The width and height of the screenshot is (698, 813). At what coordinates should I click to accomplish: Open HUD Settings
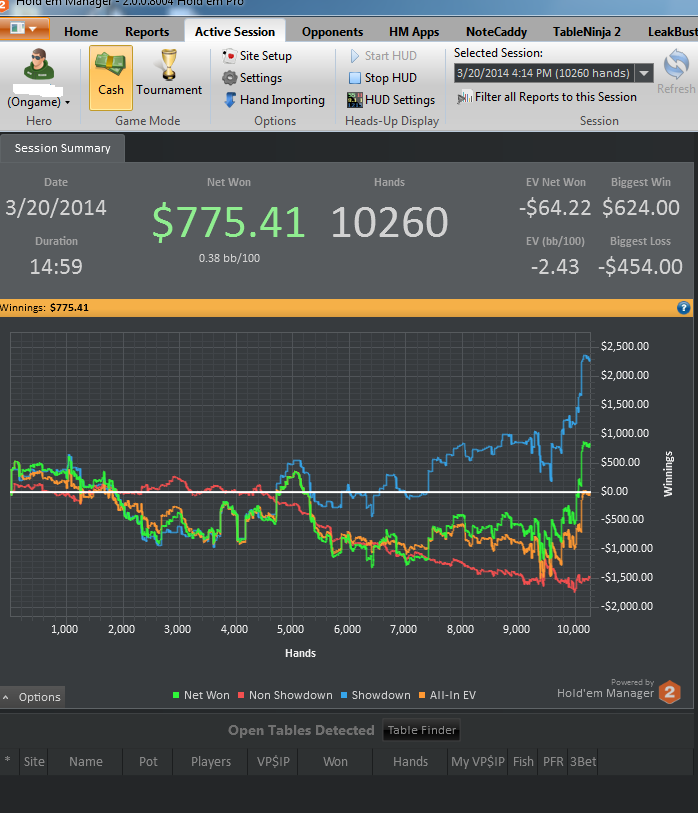click(x=391, y=100)
